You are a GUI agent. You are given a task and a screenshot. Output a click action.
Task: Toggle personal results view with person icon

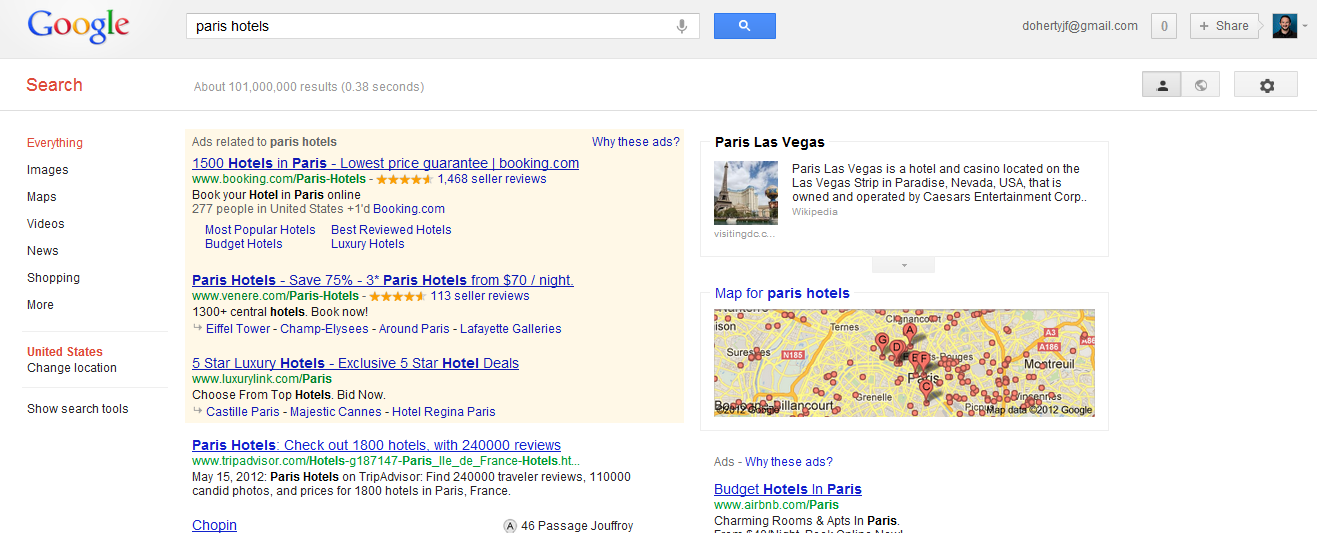click(1162, 85)
